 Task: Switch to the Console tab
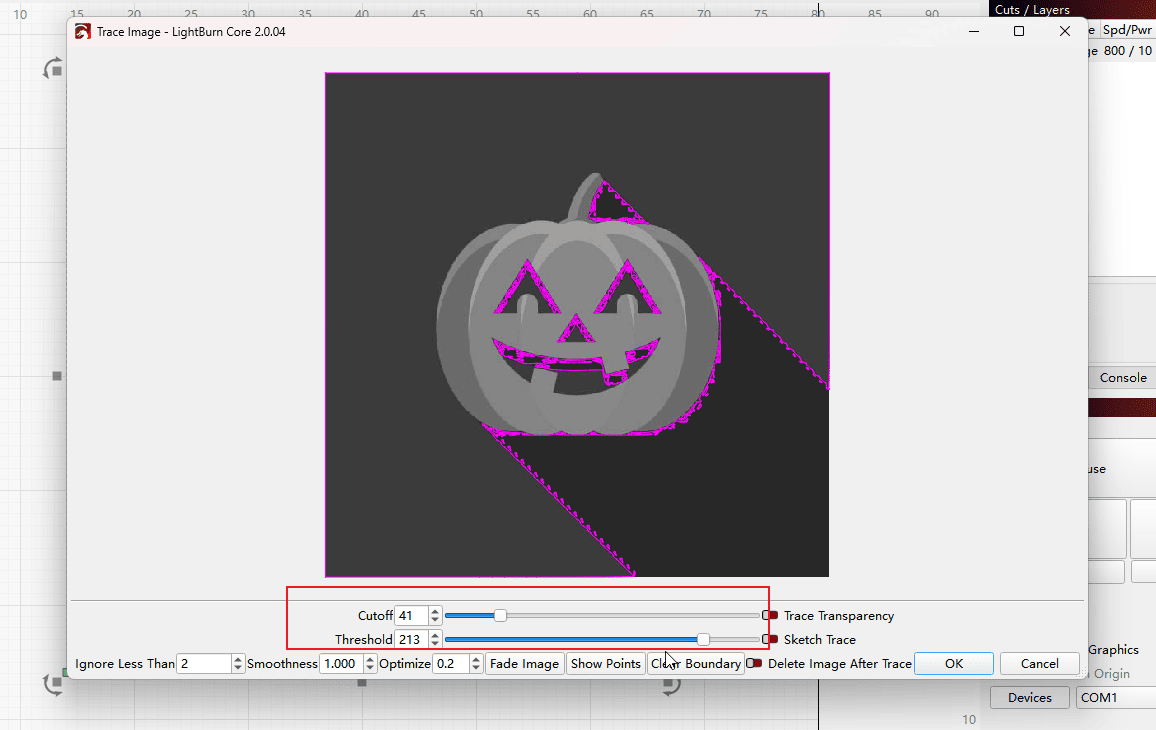tap(1122, 377)
